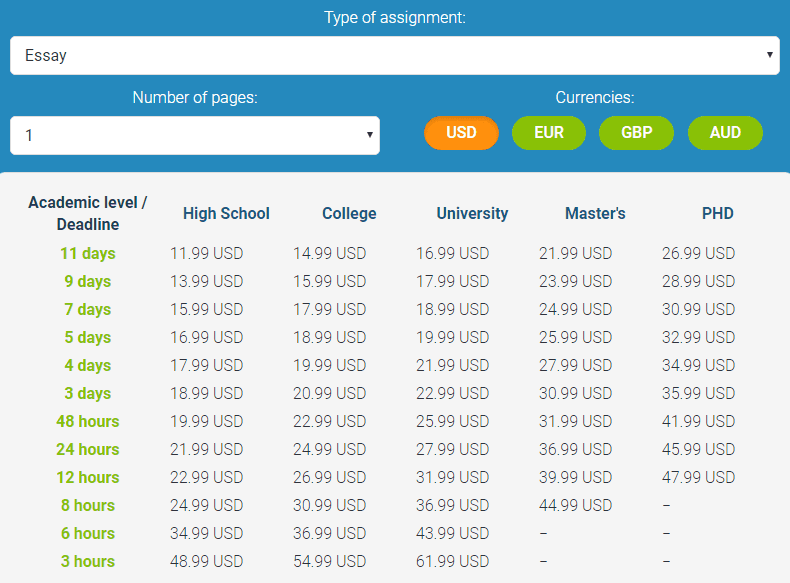This screenshot has height=583, width=790.
Task: Choose 39.99 USD Master's price
Action: 575,477
